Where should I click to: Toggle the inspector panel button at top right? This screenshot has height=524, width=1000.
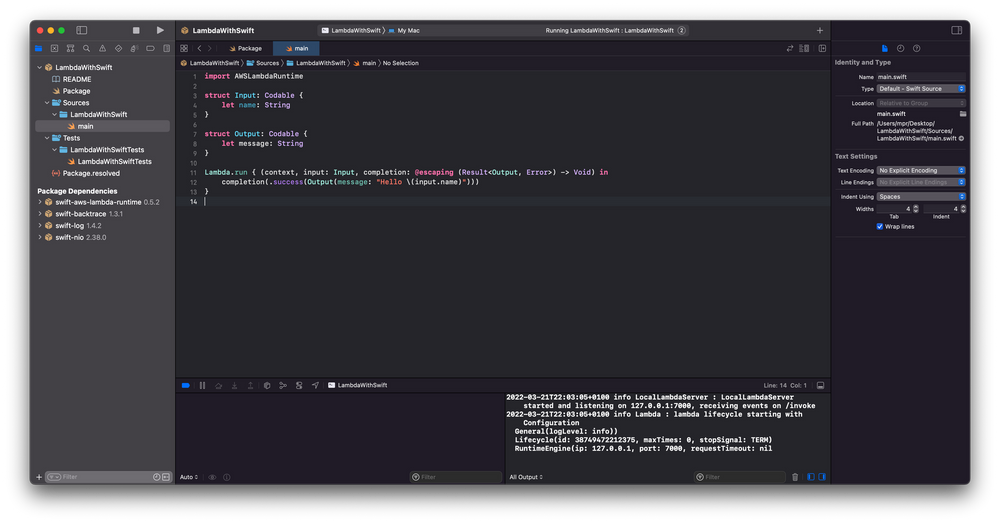[957, 30]
